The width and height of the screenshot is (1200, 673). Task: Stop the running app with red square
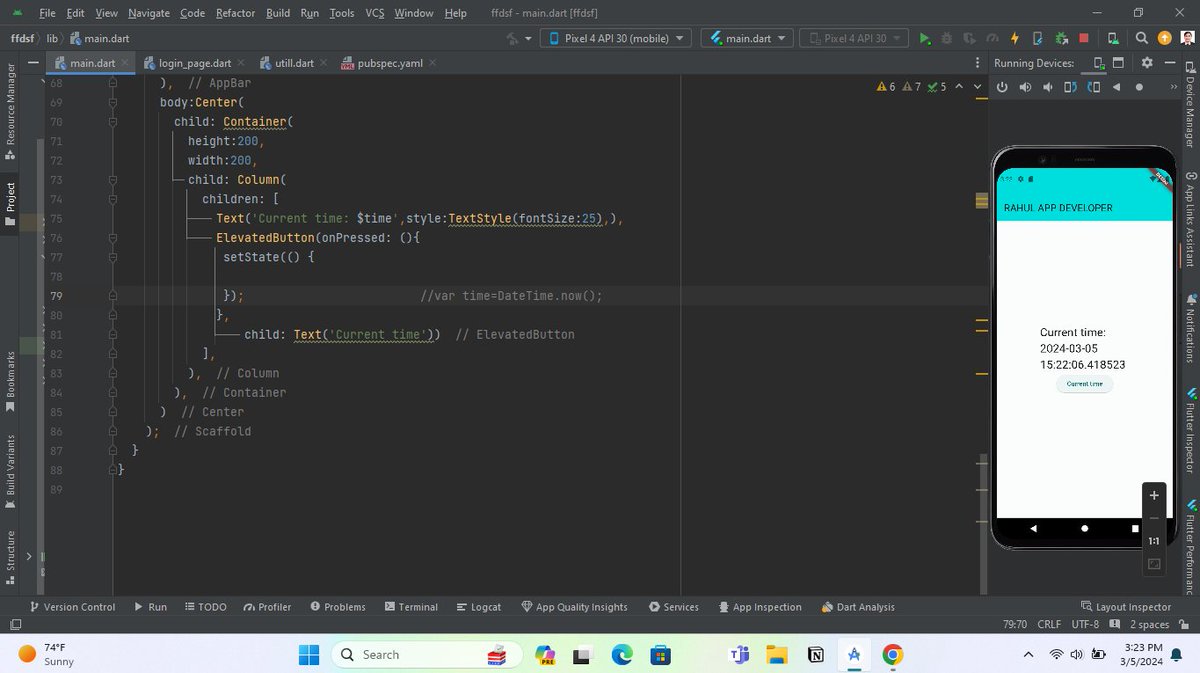tap(1086, 38)
